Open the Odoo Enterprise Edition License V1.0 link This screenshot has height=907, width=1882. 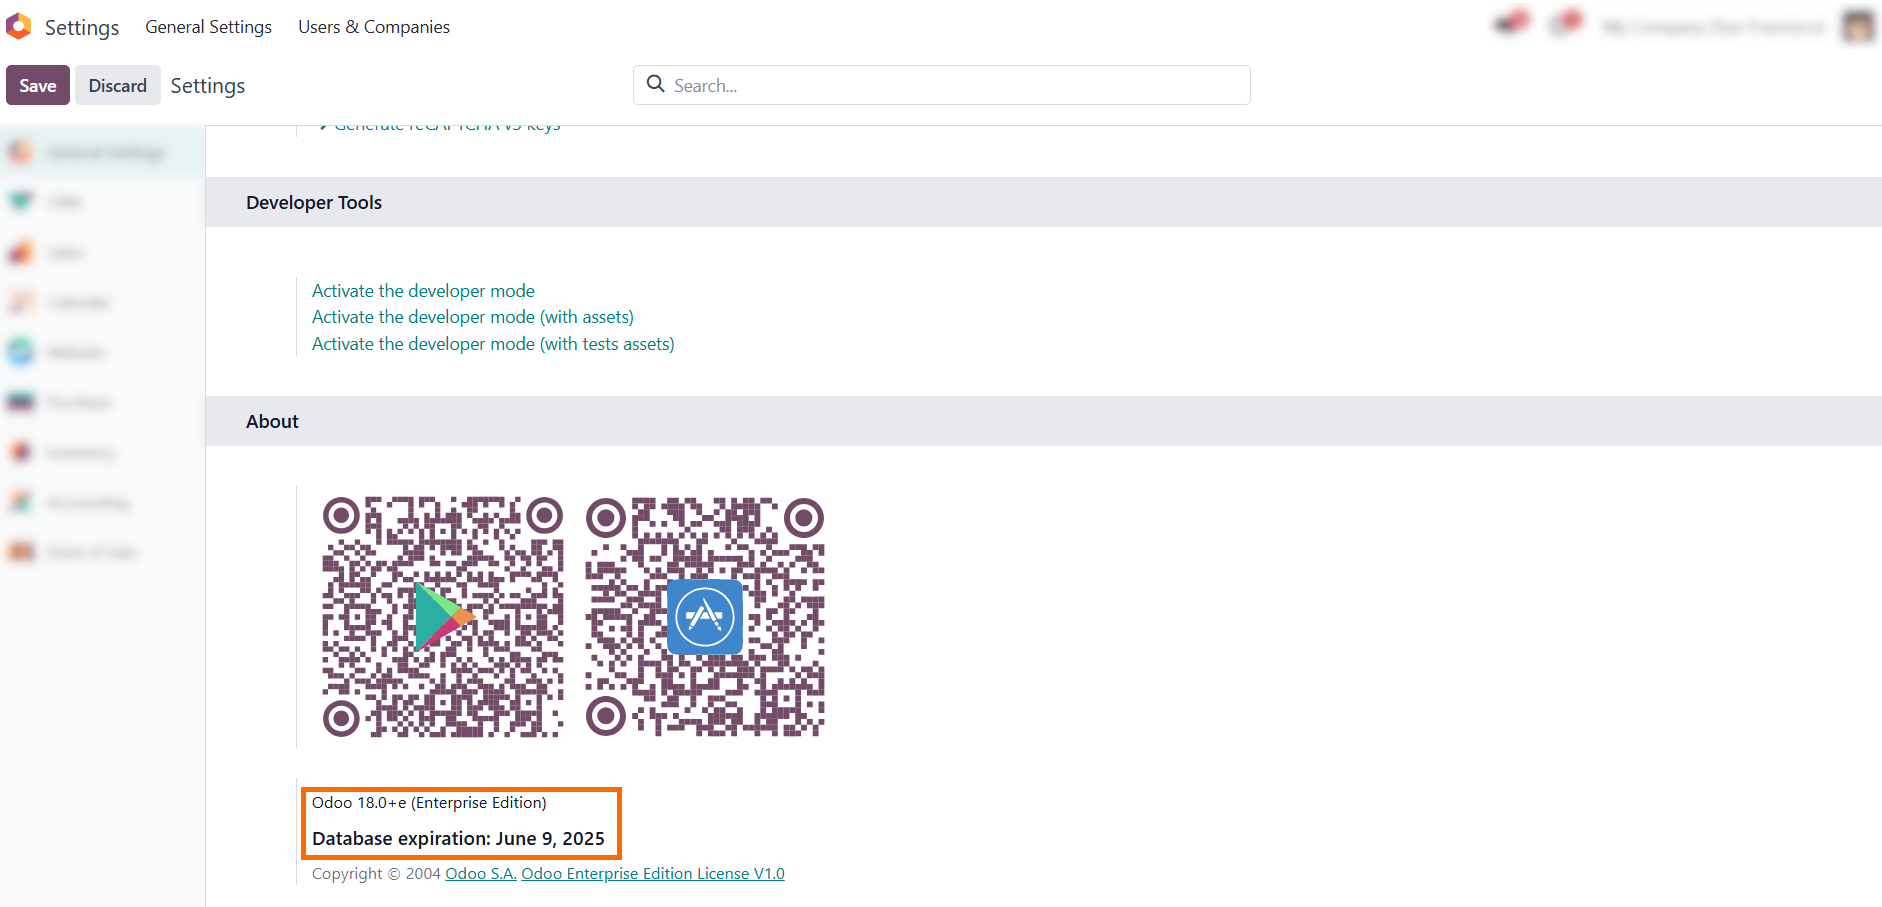(653, 874)
